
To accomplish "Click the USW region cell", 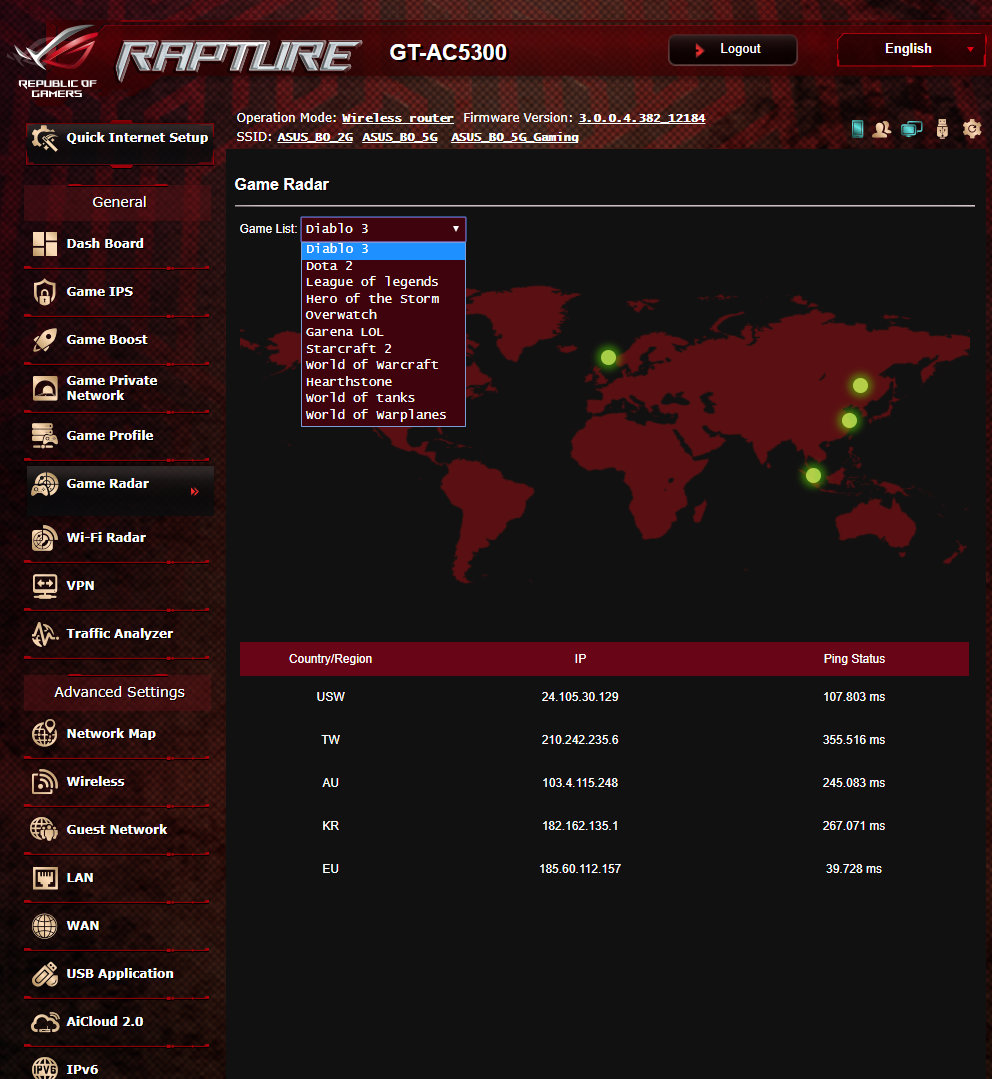I will coord(330,697).
